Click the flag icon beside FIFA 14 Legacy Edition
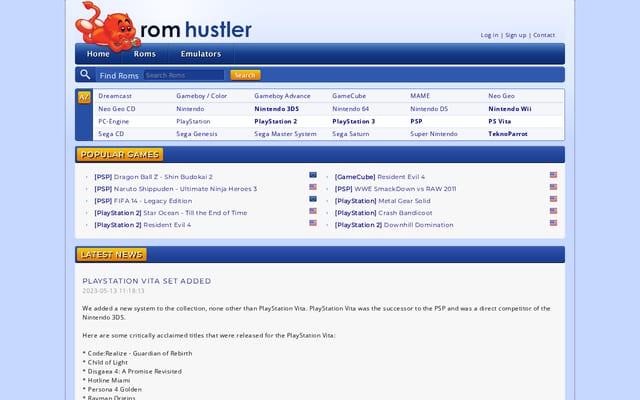The image size is (640, 400). point(313,199)
